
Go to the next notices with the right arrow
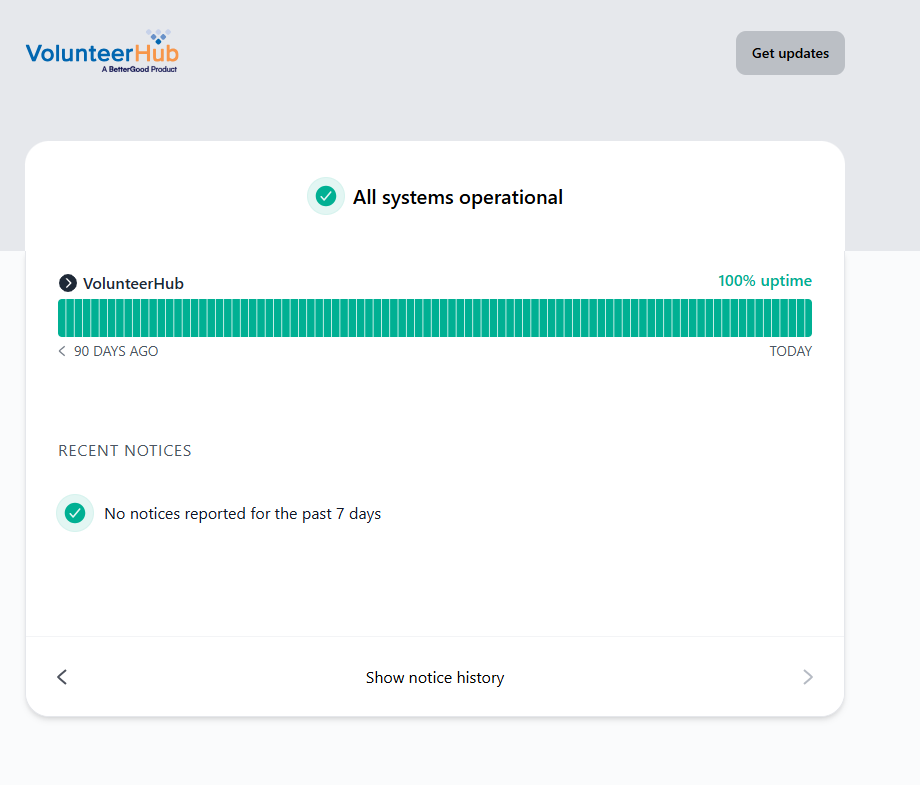[x=808, y=677]
